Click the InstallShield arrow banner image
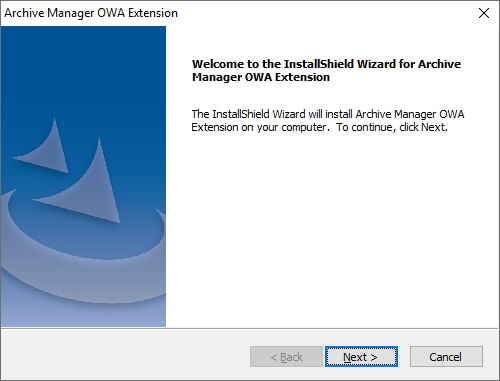This screenshot has height=381, width=500. (x=83, y=176)
